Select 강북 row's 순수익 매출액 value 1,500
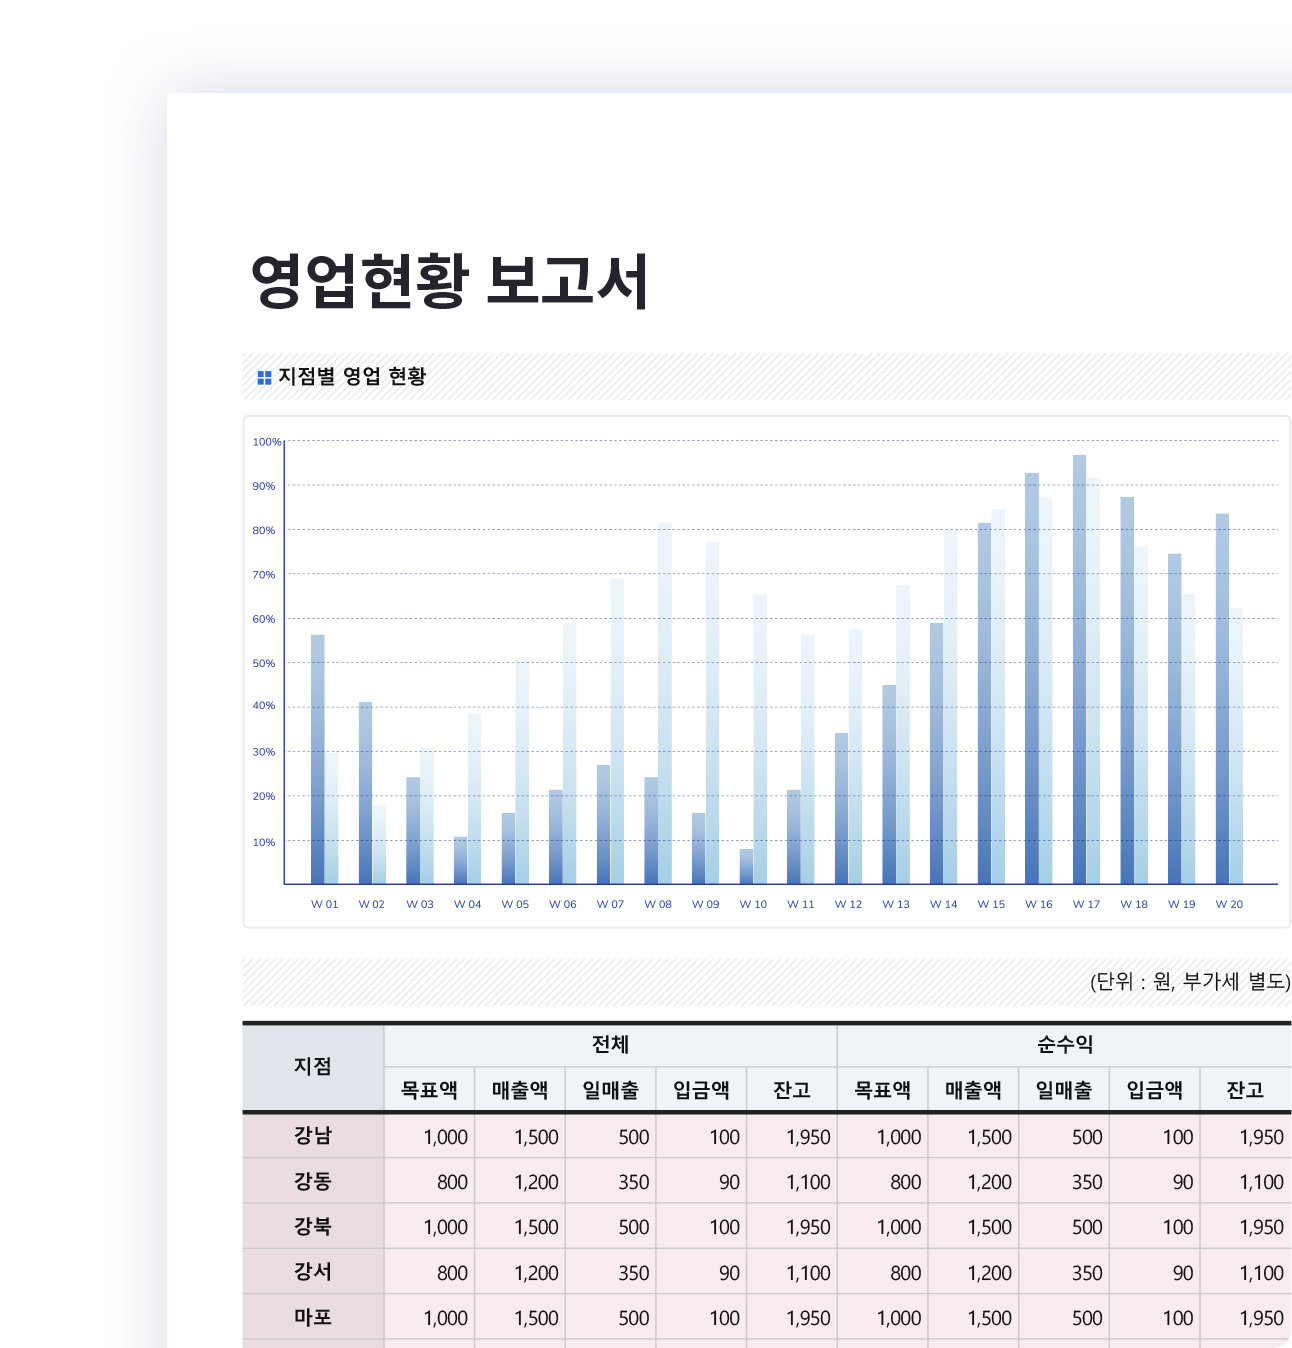 click(x=989, y=1227)
